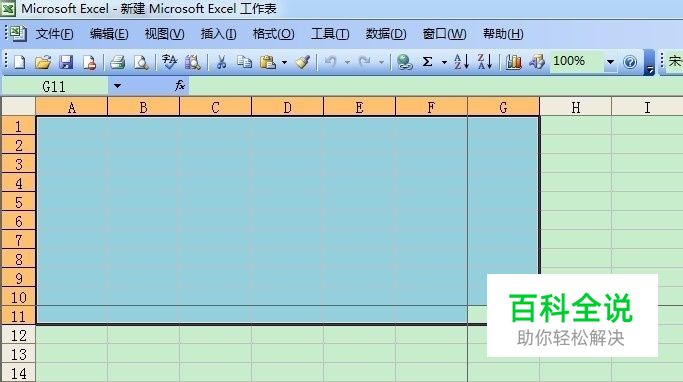Open the 数据(D) menu

[386, 34]
